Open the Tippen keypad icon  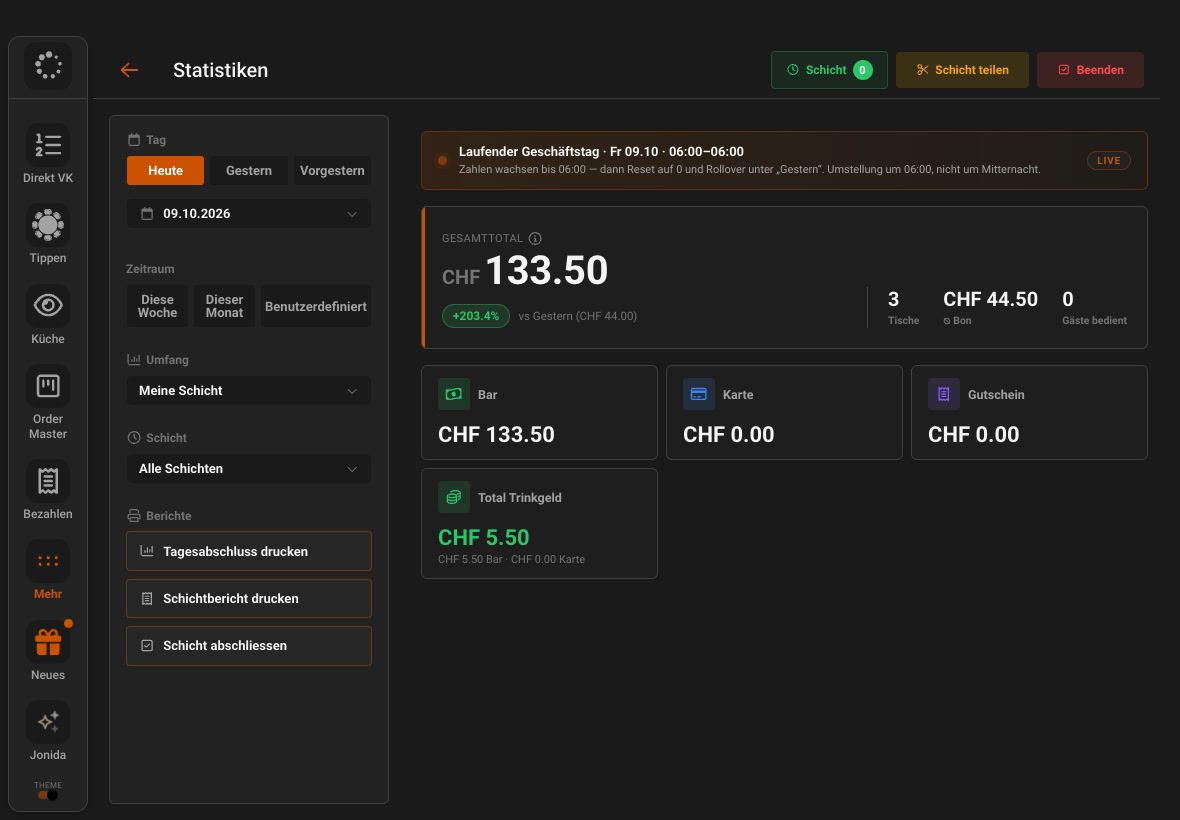[48, 225]
